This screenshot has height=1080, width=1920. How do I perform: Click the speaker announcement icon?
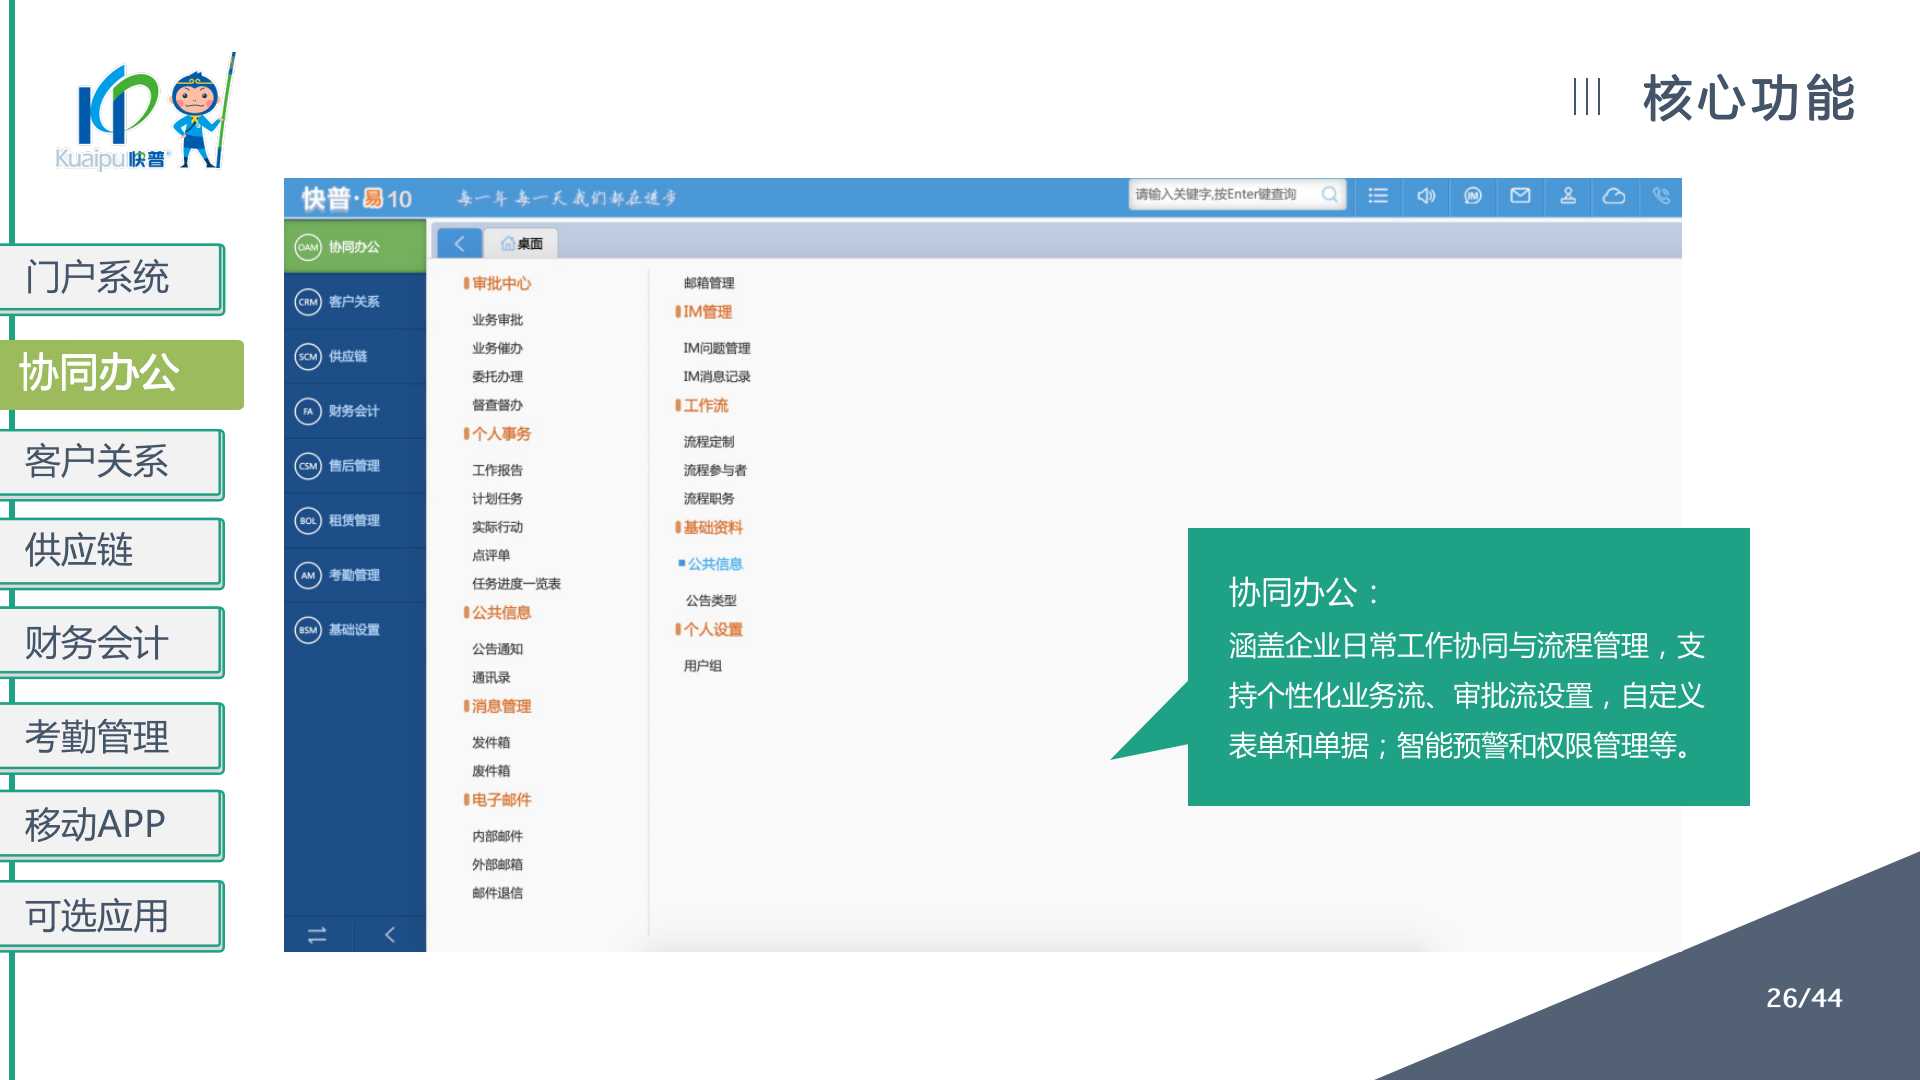click(x=1426, y=196)
